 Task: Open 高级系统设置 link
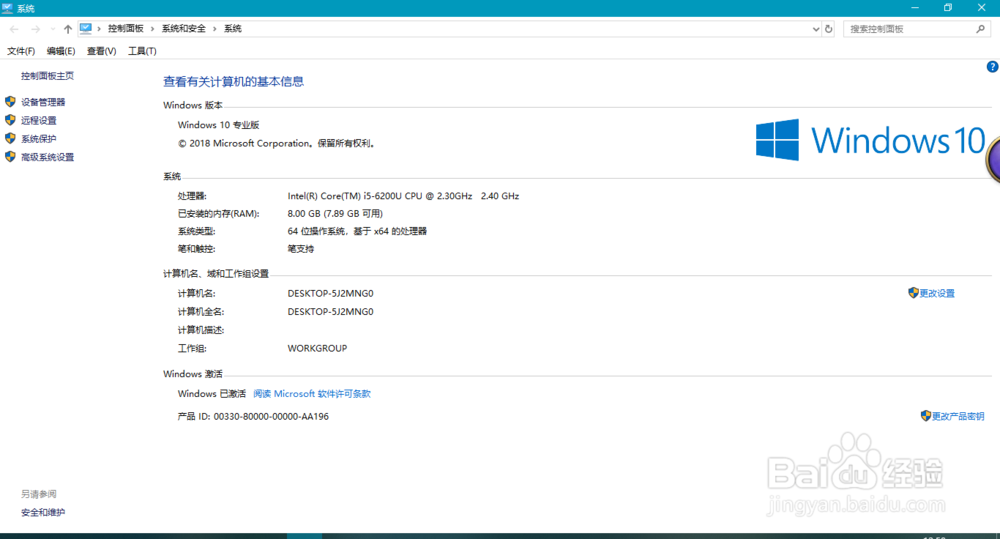tap(47, 158)
